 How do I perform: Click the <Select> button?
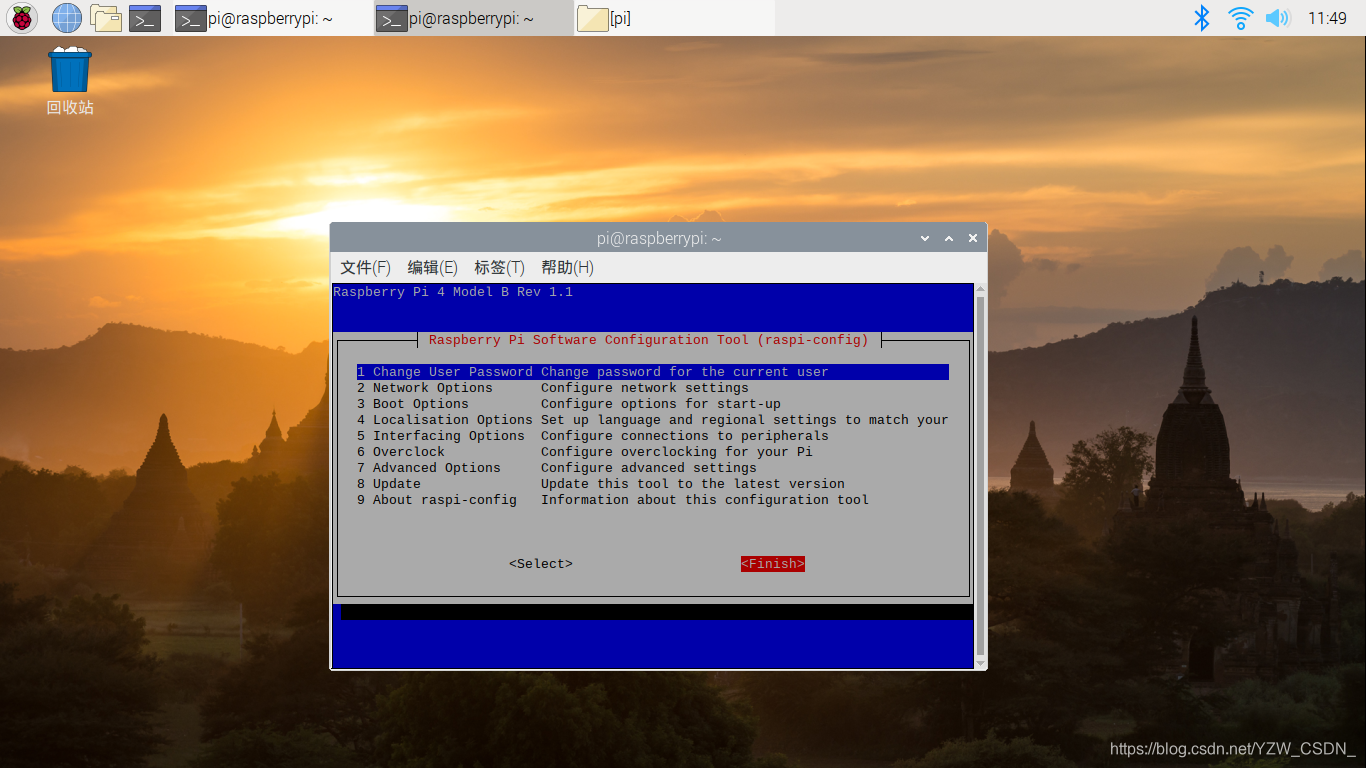[x=541, y=564]
